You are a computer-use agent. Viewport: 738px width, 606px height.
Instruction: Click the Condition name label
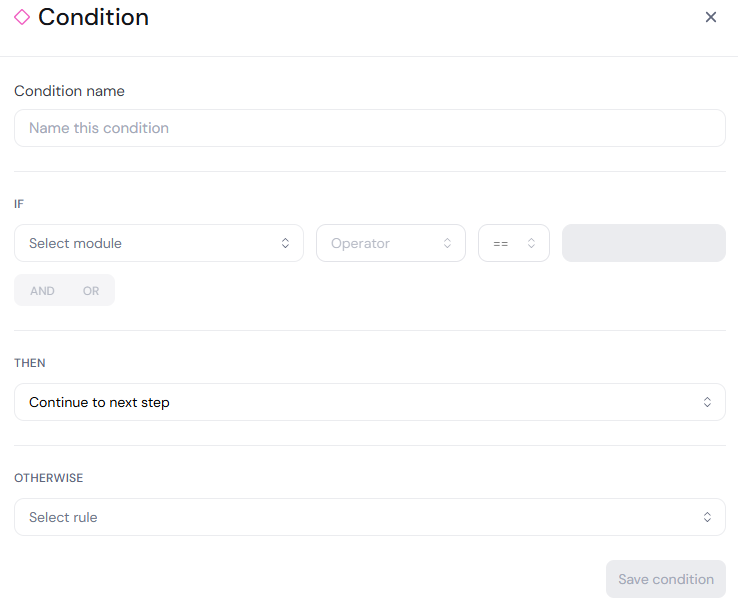pos(69,91)
